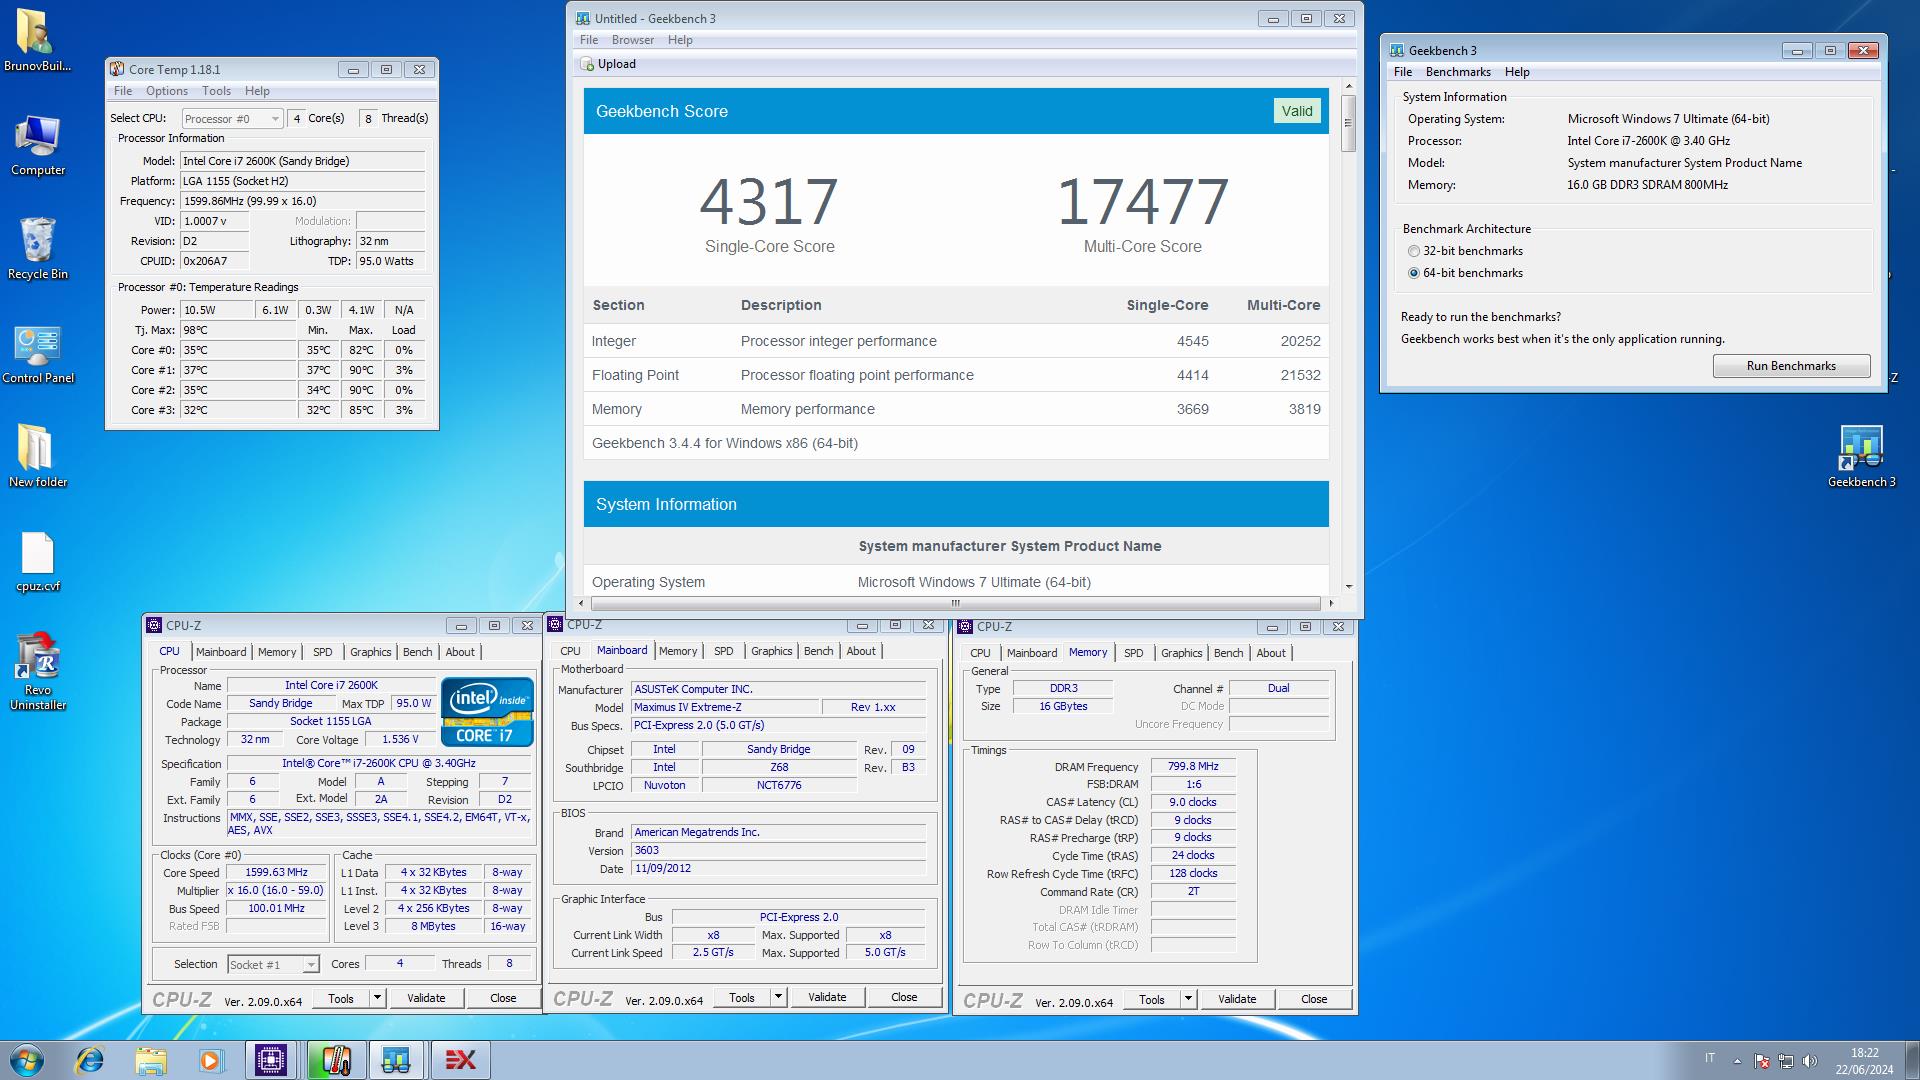
Task: Click Tools button in CPU-Z Memory window
Action: click(x=1151, y=999)
